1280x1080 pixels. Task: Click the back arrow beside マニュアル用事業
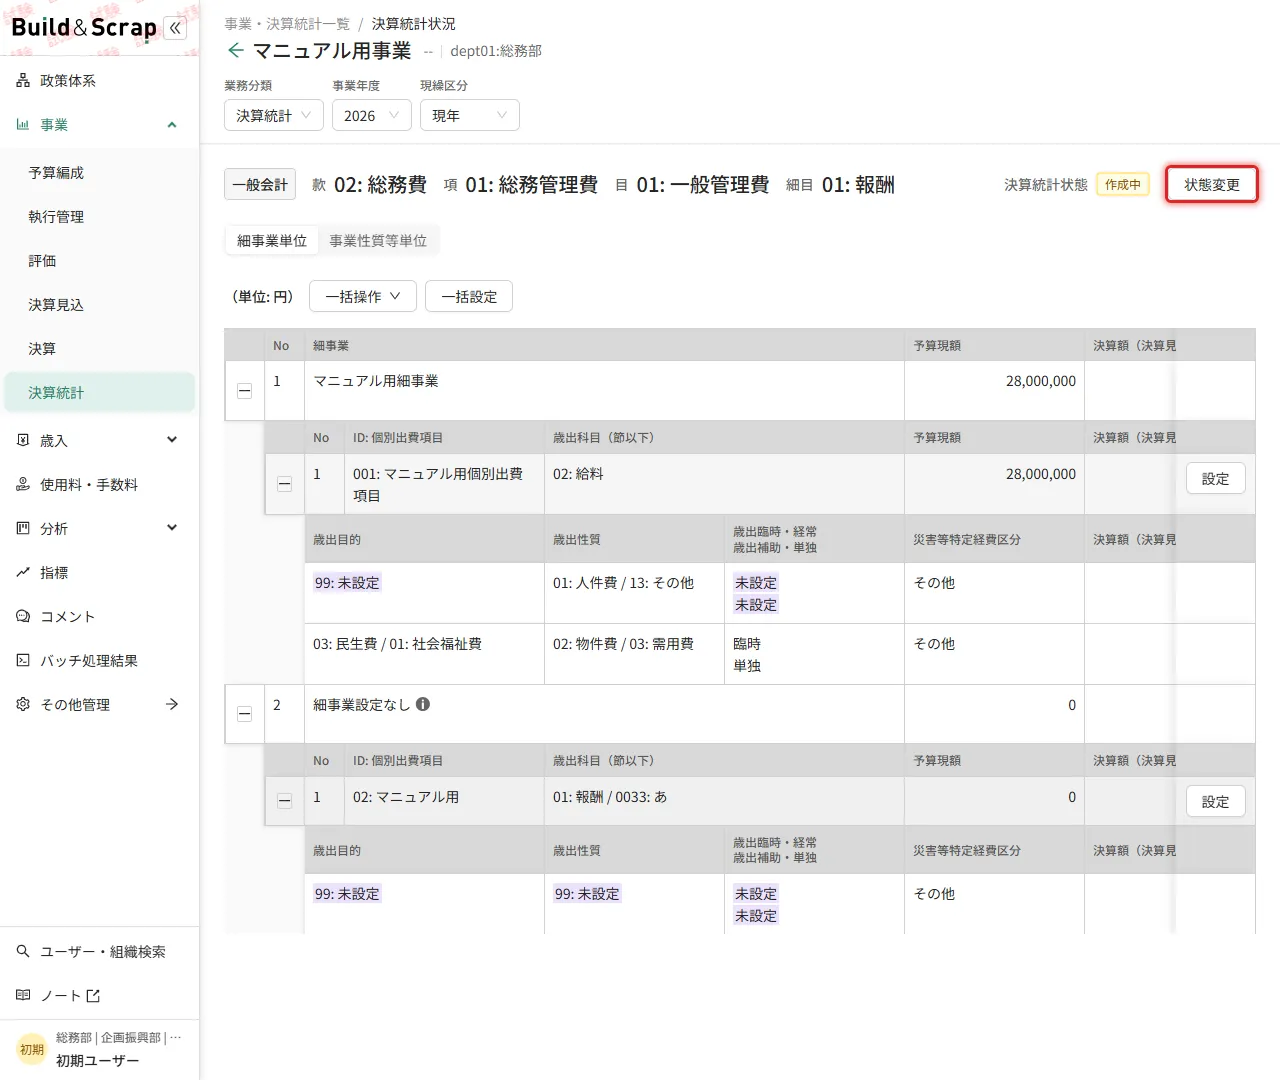coord(236,50)
